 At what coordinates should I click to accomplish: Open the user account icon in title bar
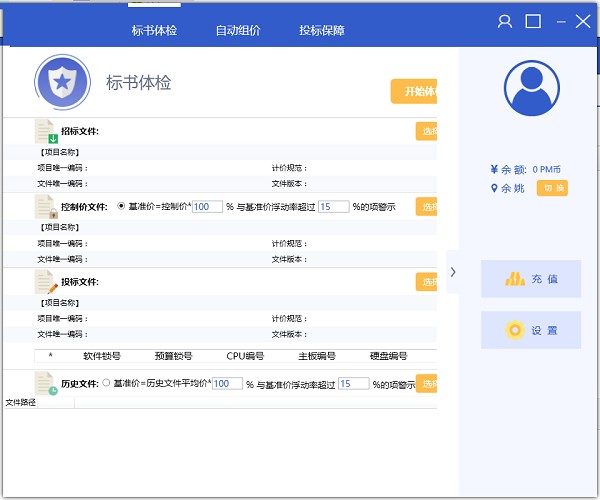(505, 21)
